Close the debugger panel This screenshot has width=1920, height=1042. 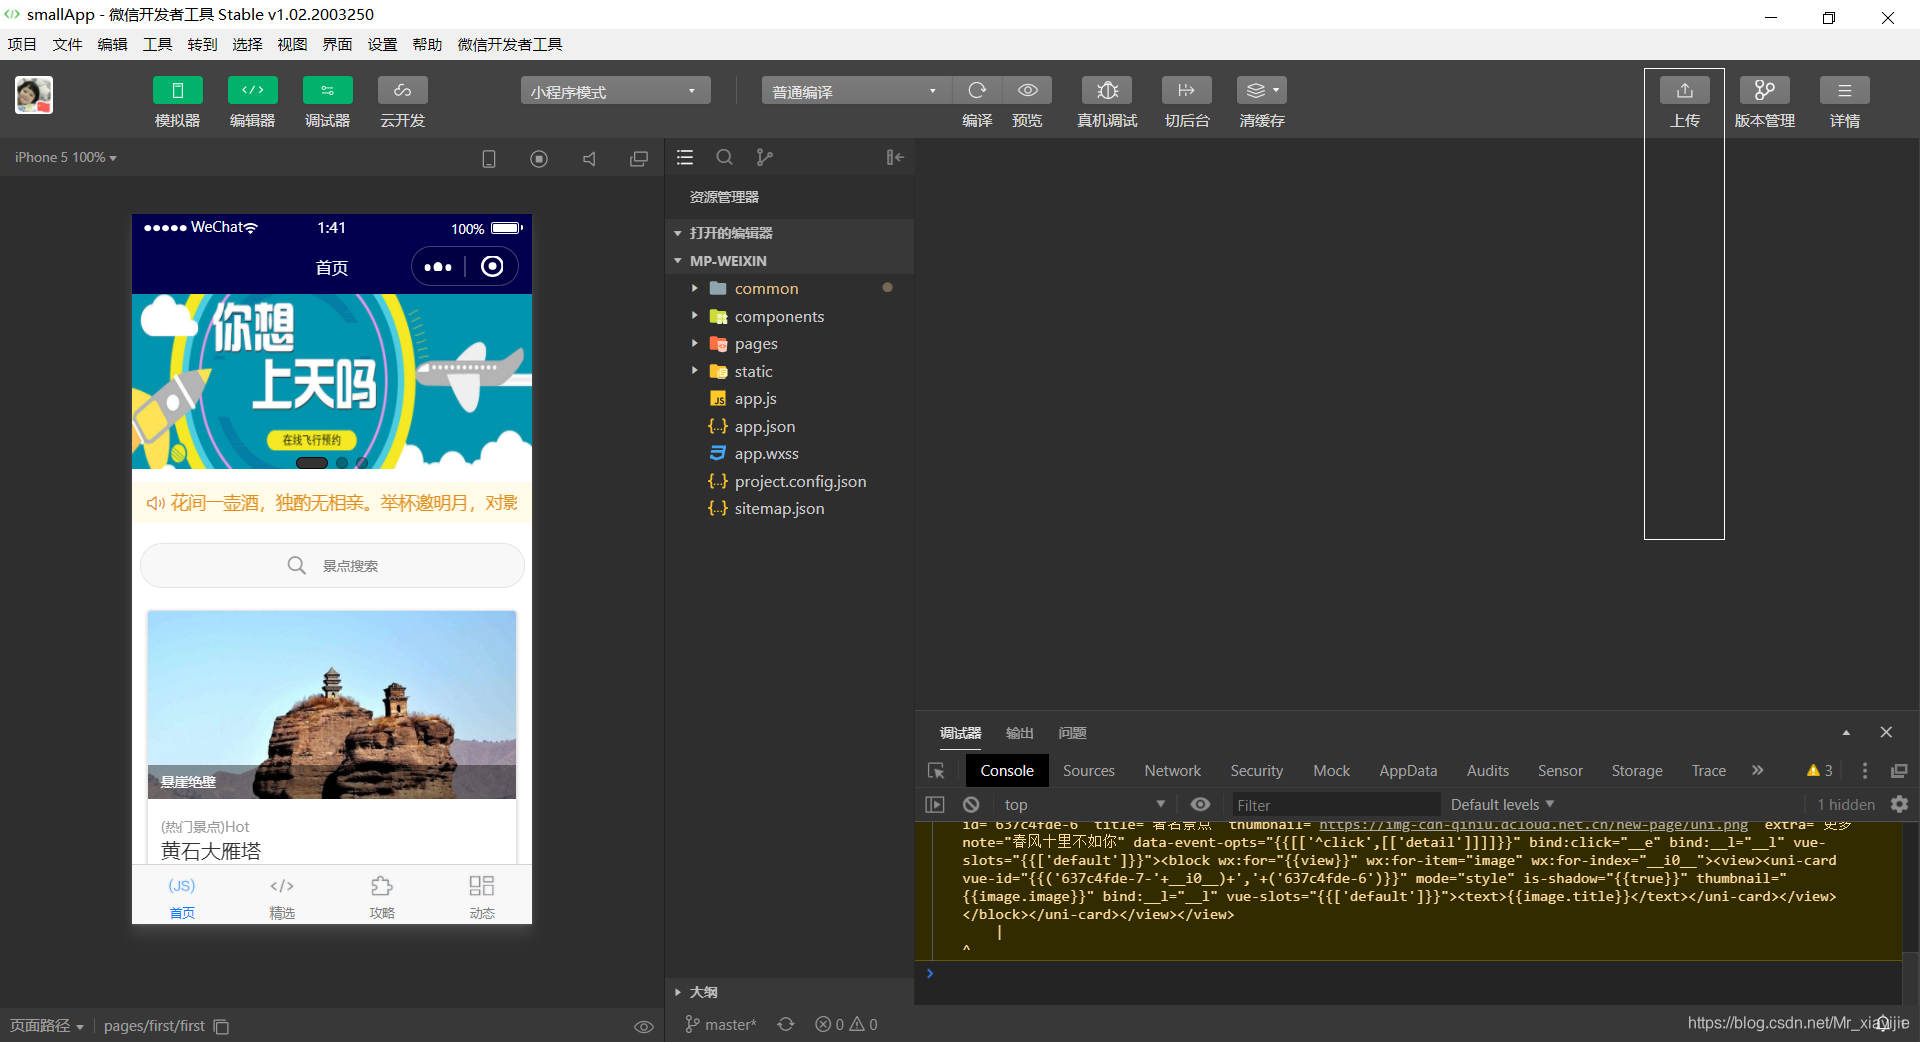[x=1886, y=733]
